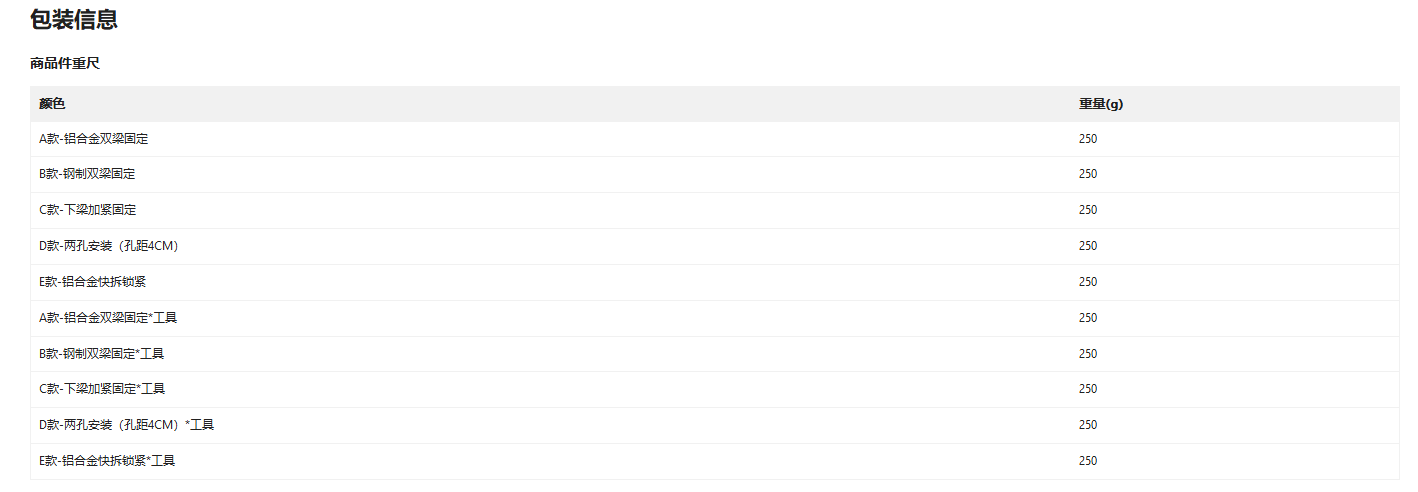The width and height of the screenshot is (1418, 492).
Task: Select the E款-铝合金快拆锁紧 row
Action: pyautogui.click(x=93, y=282)
